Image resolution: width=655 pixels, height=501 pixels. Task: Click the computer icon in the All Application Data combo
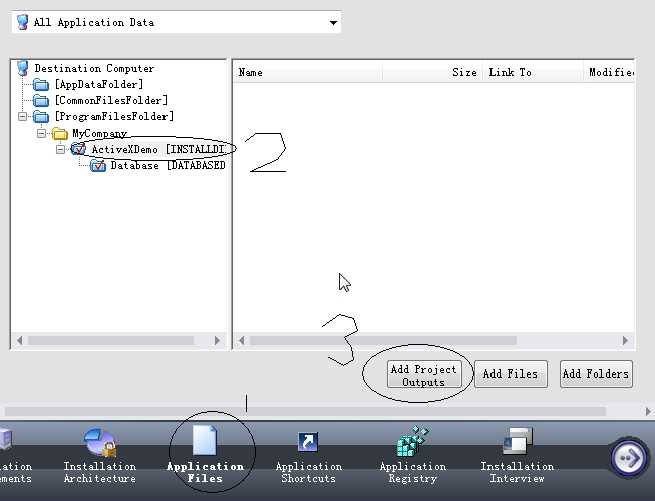tap(23, 22)
